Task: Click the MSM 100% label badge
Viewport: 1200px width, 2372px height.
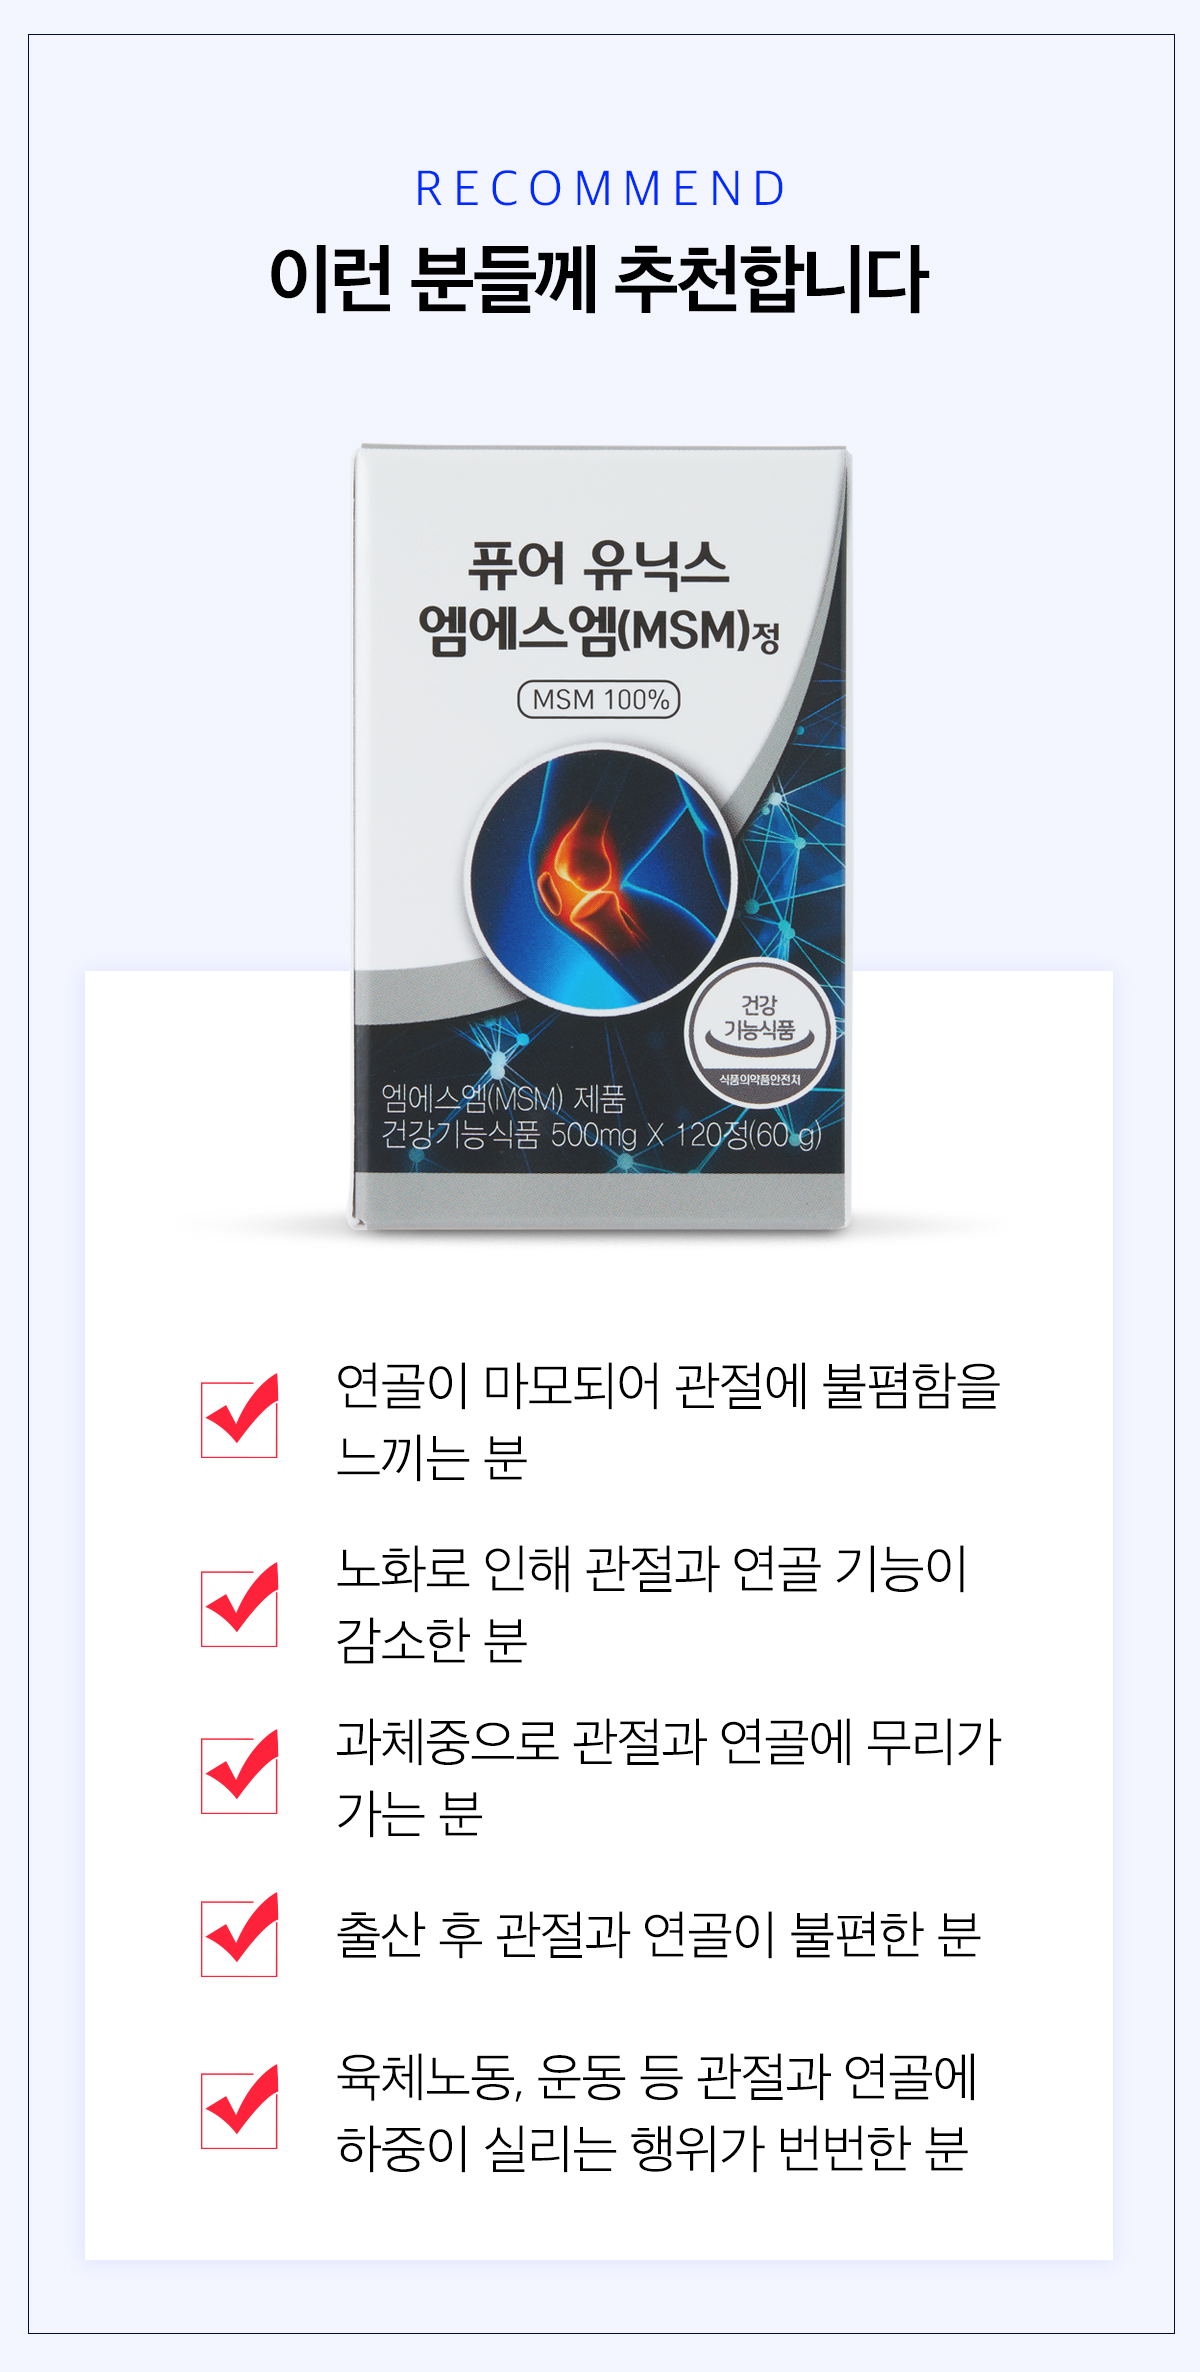Action: [x=599, y=699]
